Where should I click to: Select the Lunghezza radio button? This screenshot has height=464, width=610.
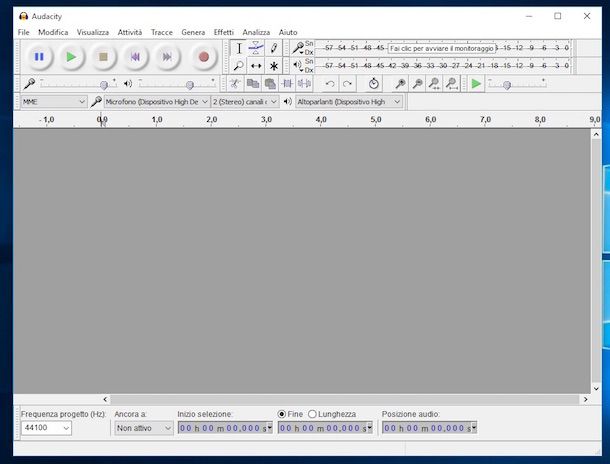coord(312,414)
